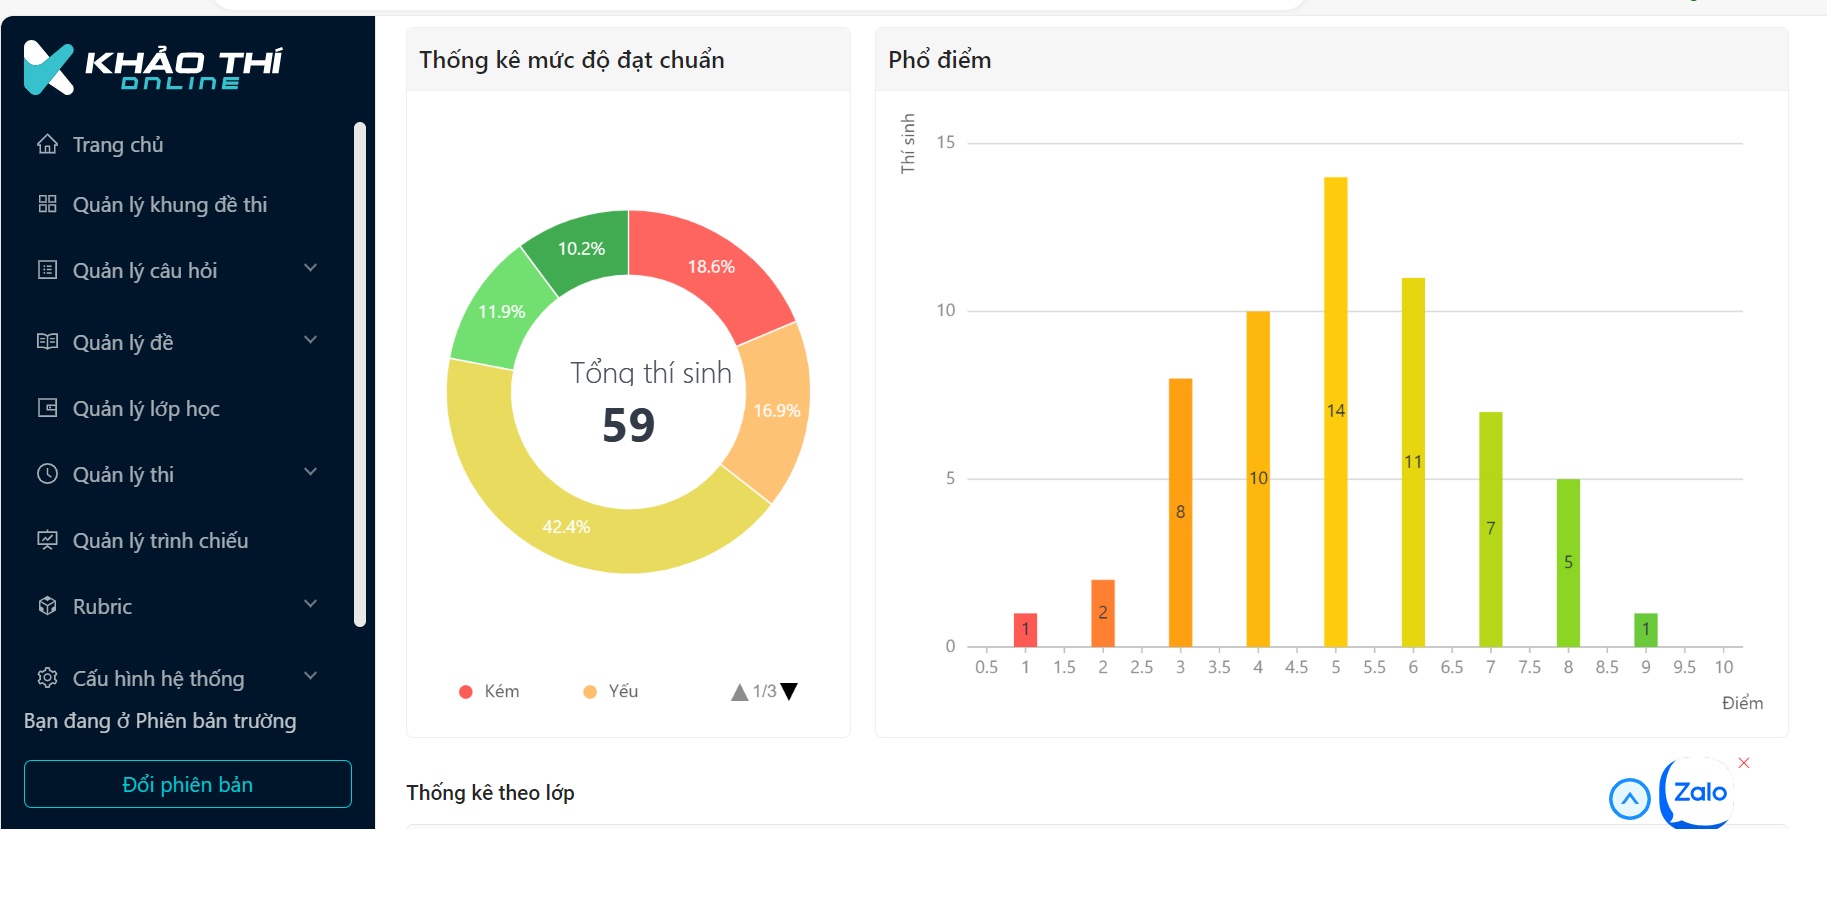Go to next legend page arrow
The image size is (1831, 920).
[790, 692]
